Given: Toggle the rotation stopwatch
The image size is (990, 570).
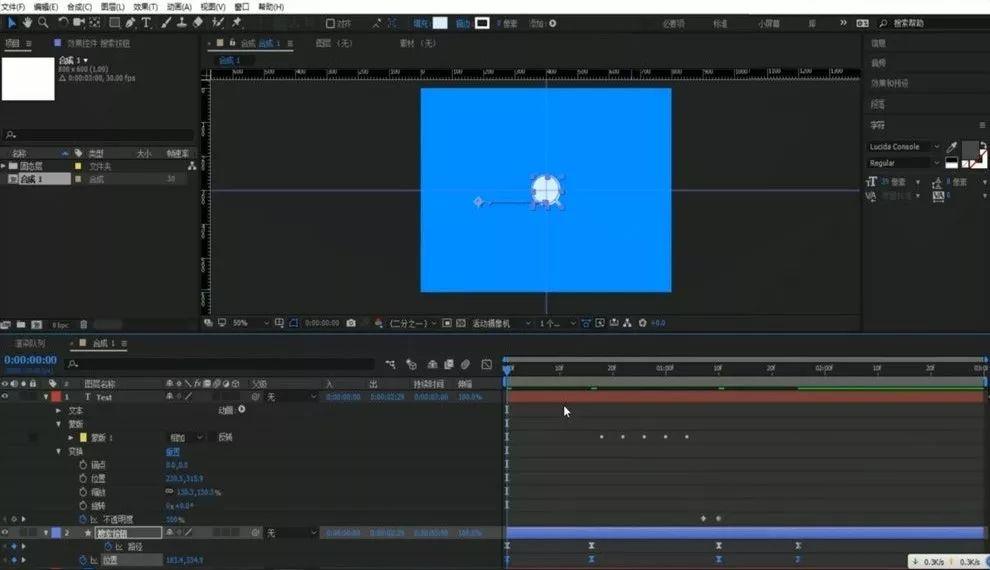Looking at the screenshot, I should pyautogui.click(x=83, y=506).
